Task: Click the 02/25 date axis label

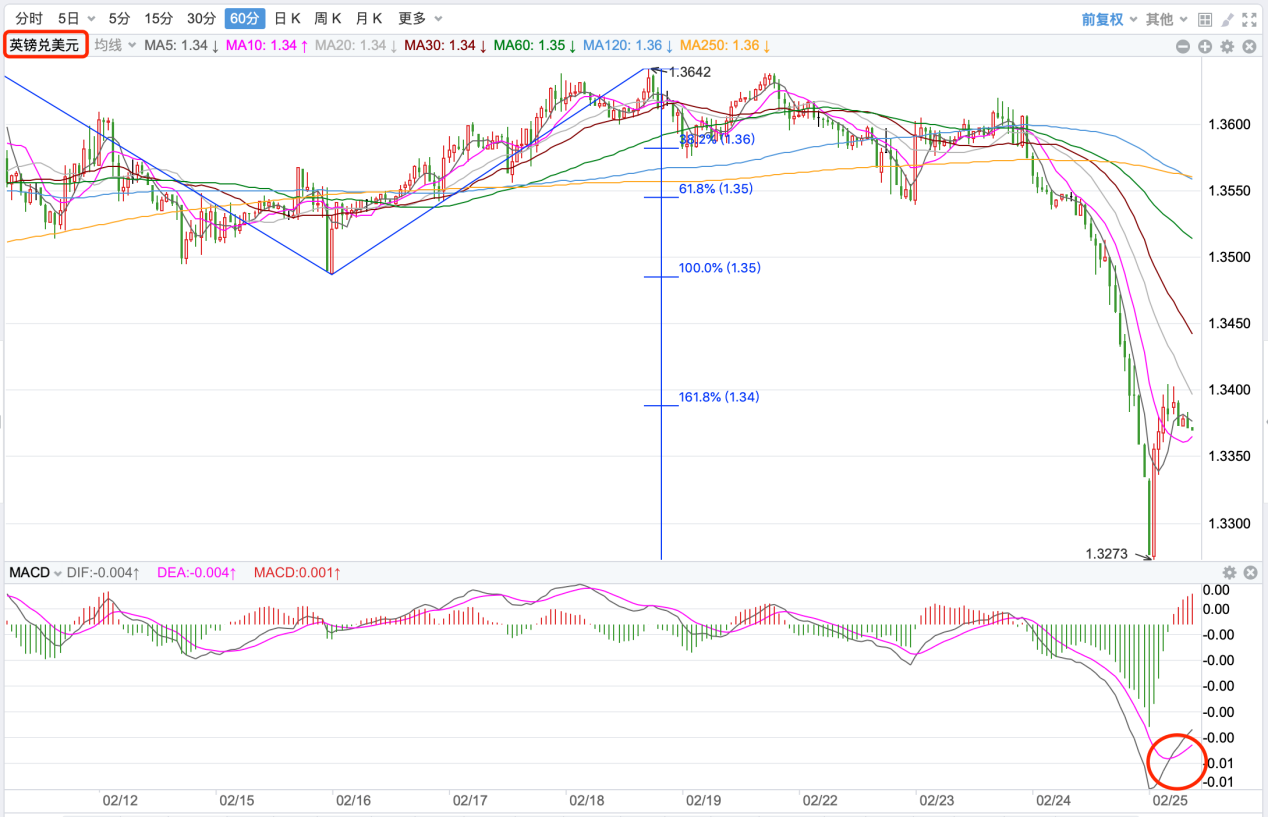Action: point(1170,801)
